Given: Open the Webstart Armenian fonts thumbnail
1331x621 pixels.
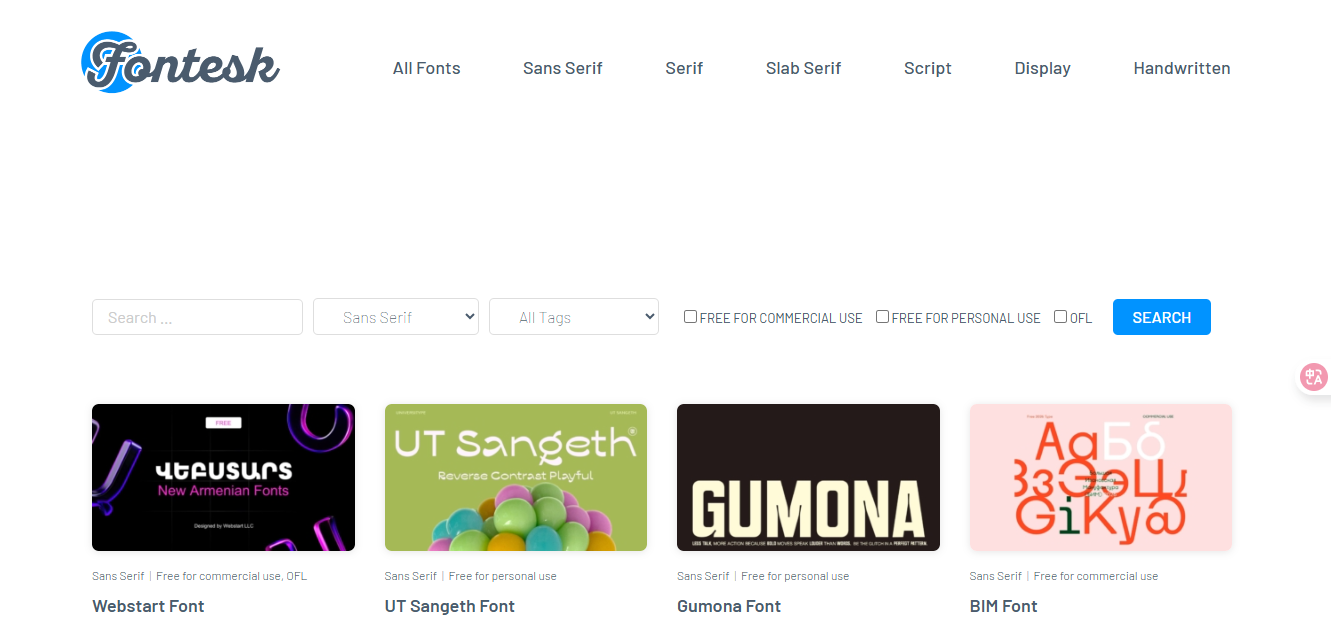Looking at the screenshot, I should coord(223,477).
